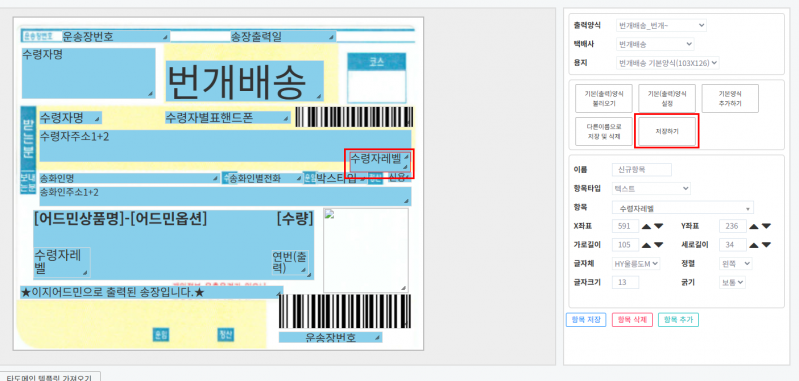Click the 항목 삭제 button
Image resolution: width=799 pixels, height=381 pixels.
point(632,320)
